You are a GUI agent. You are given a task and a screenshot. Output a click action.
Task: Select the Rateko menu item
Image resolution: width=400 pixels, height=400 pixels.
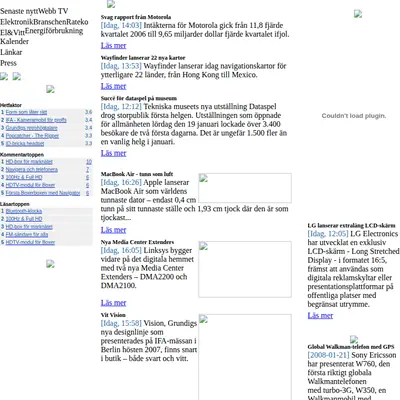77,22
